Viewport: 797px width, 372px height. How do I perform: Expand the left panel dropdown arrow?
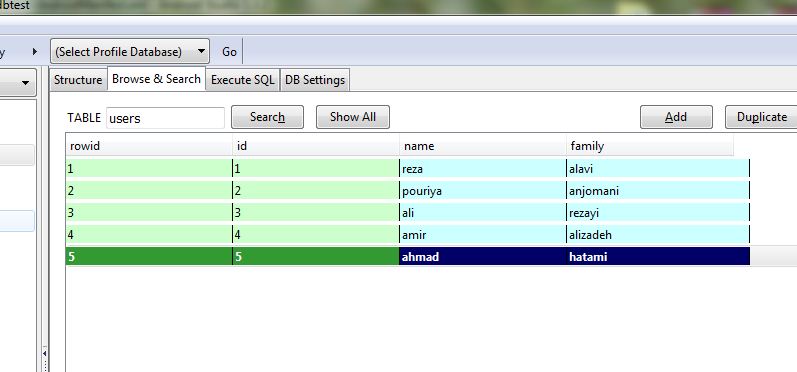(x=25, y=83)
